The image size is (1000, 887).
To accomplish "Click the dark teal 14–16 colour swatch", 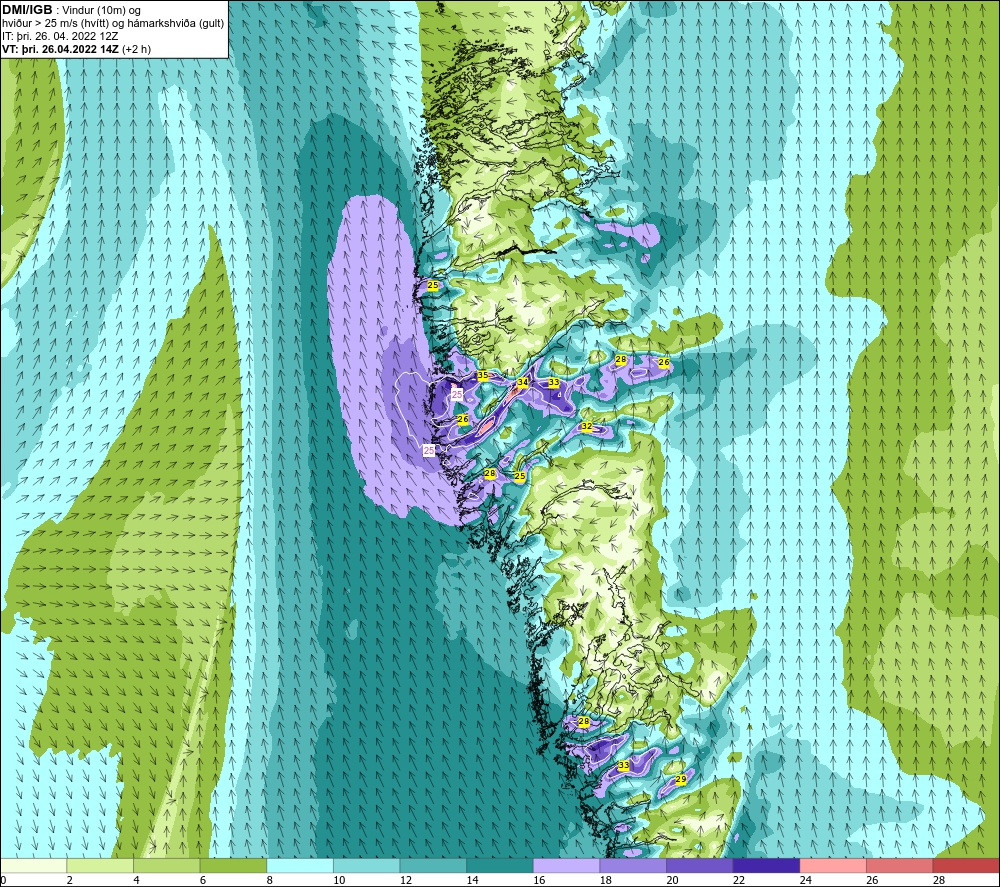I will click(x=500, y=866).
